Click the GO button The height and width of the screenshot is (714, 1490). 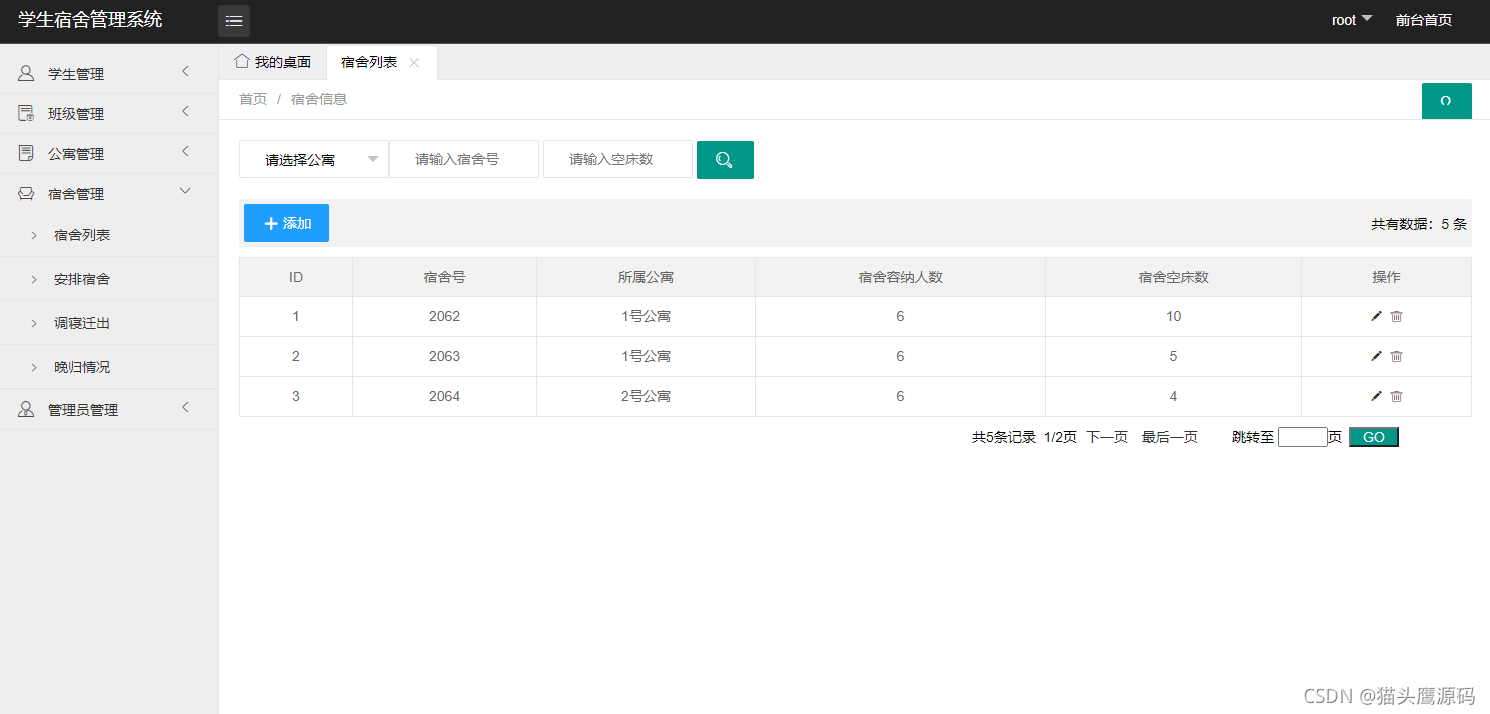(x=1374, y=437)
